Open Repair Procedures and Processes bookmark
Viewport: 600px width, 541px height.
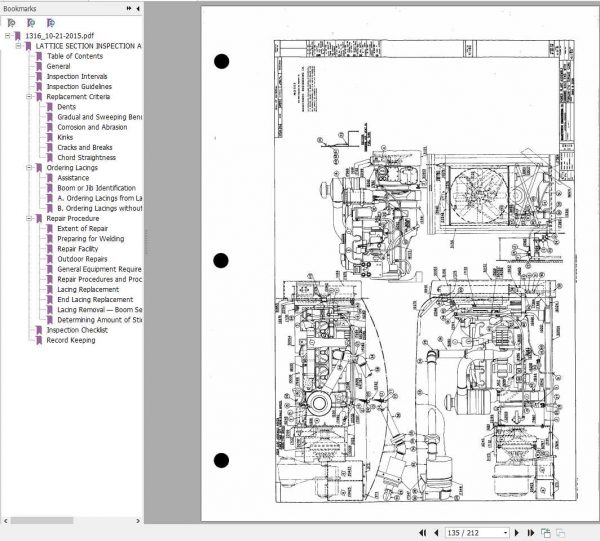[x=99, y=279]
